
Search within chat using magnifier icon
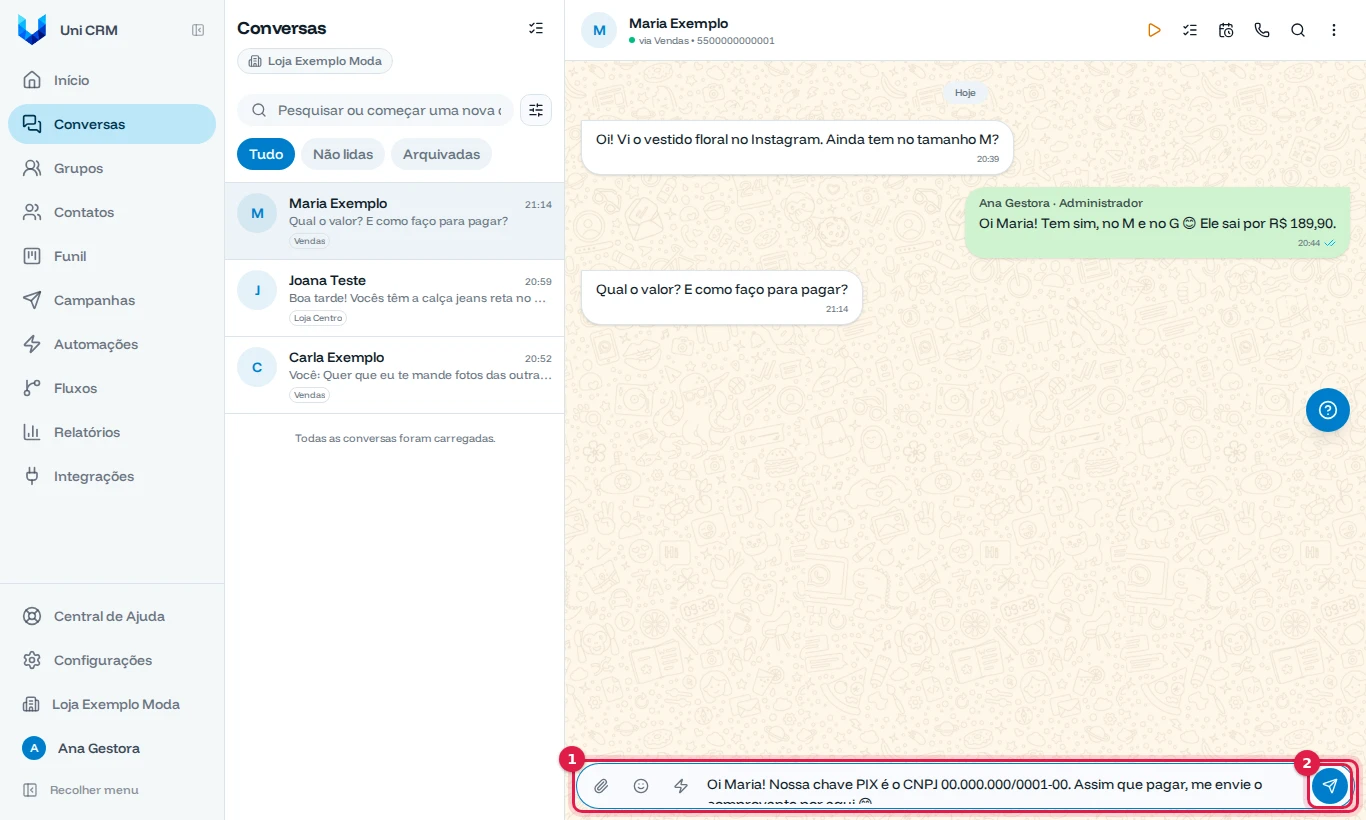tap(1298, 30)
